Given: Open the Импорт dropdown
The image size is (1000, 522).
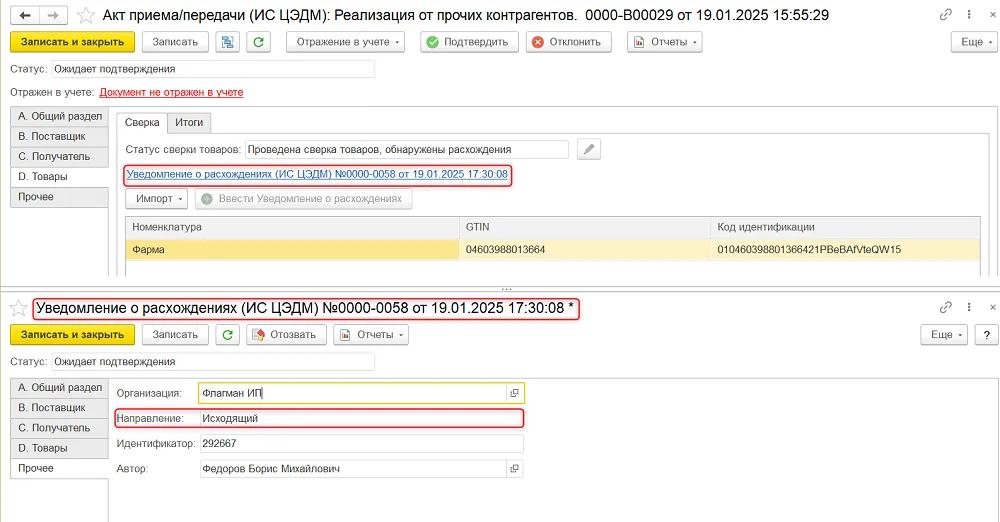Looking at the screenshot, I should [156, 199].
